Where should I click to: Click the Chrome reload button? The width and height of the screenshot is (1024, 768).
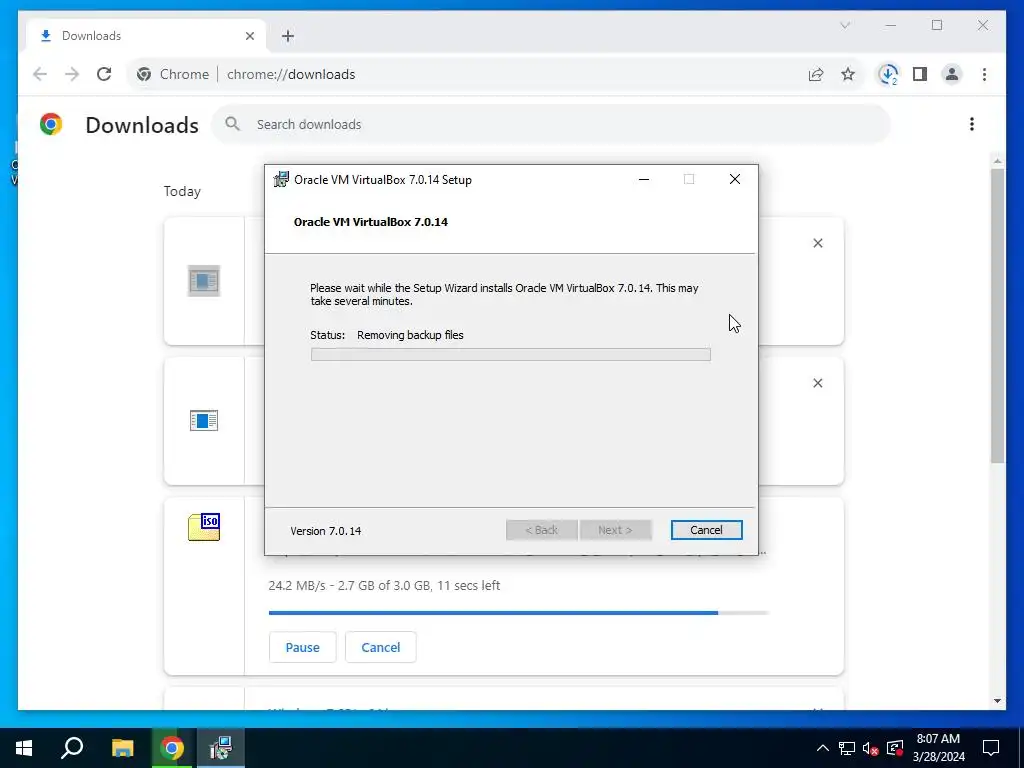(104, 74)
